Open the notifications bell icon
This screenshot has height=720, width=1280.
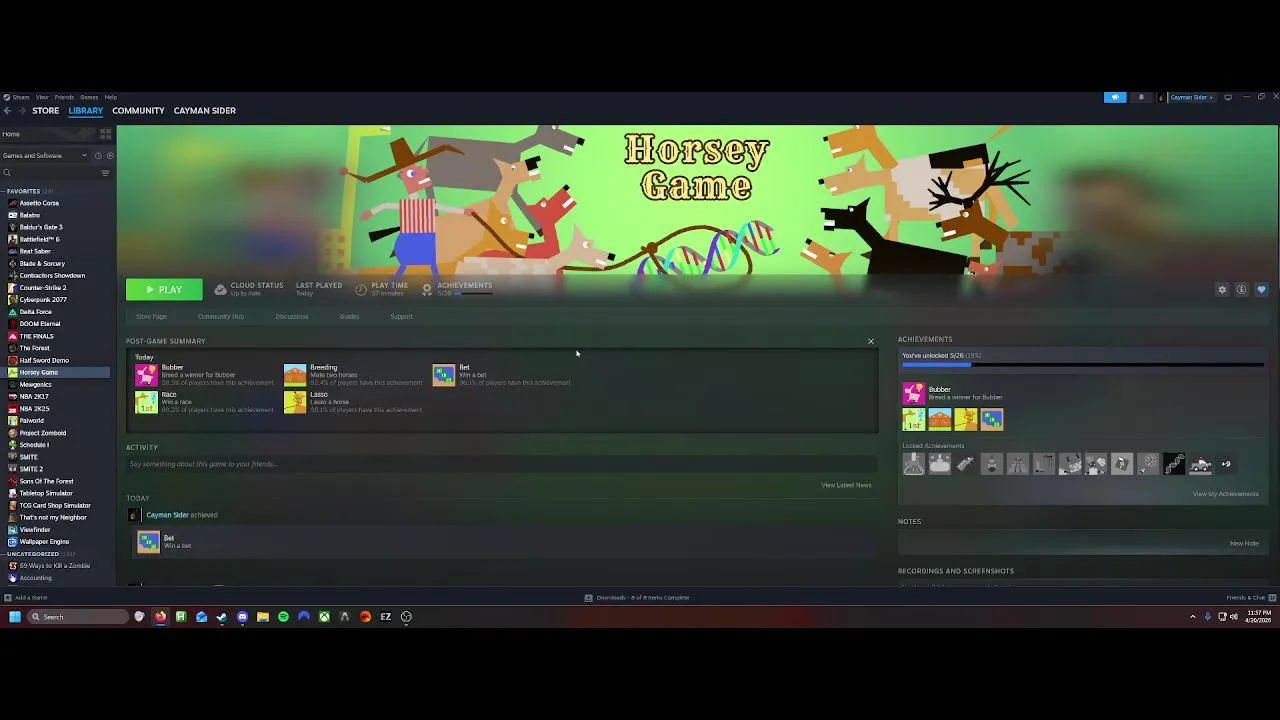pyautogui.click(x=1141, y=97)
